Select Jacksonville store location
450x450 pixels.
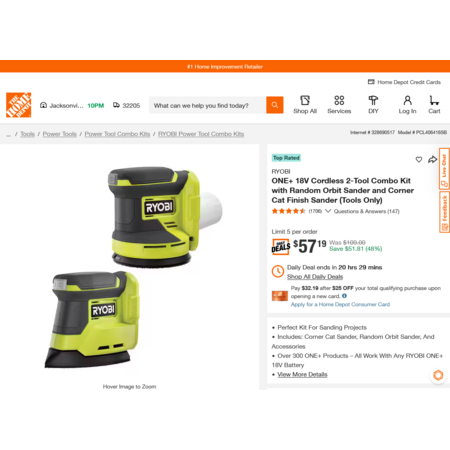pos(62,105)
